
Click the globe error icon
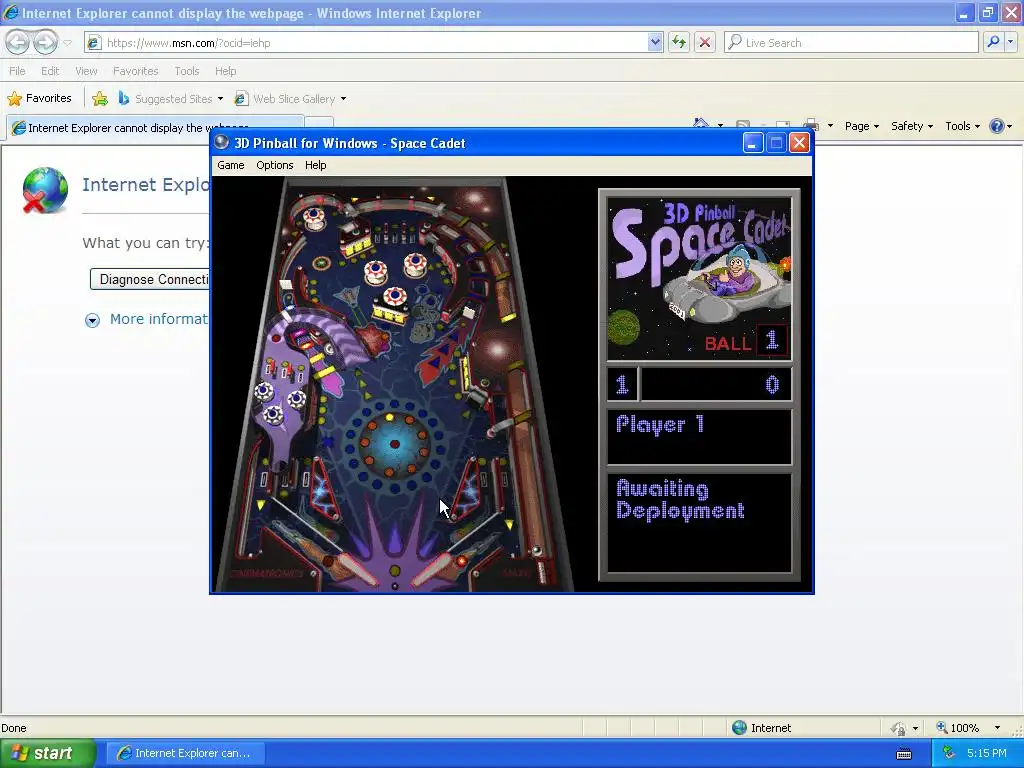click(45, 190)
